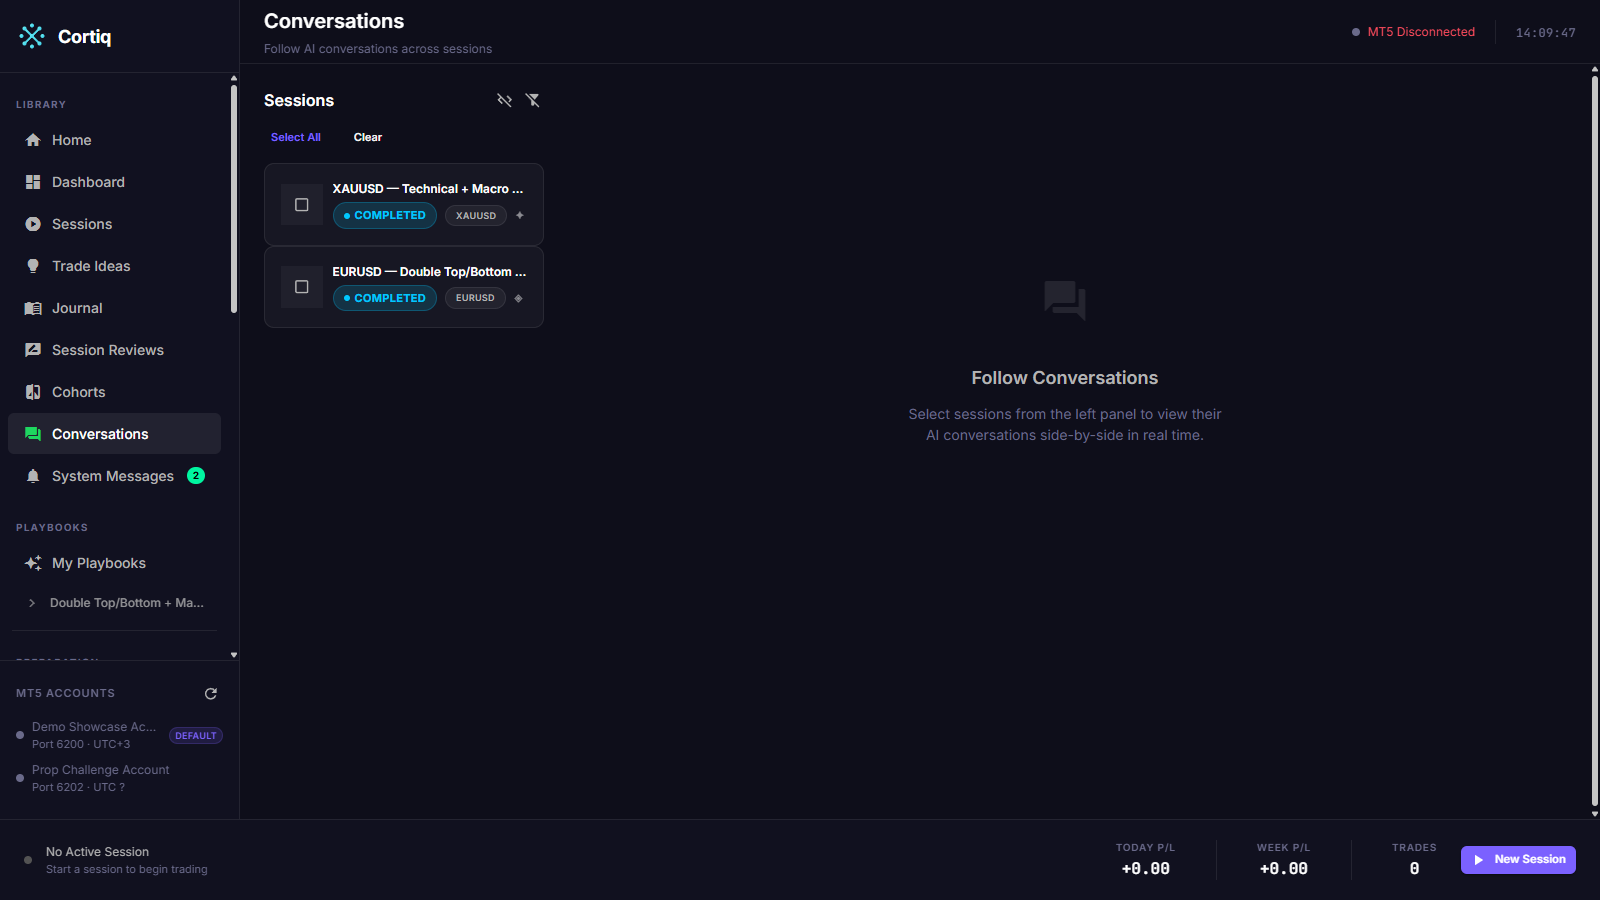
Task: Open the EURUSD — Double Top/Bottom session title
Action: 429,272
